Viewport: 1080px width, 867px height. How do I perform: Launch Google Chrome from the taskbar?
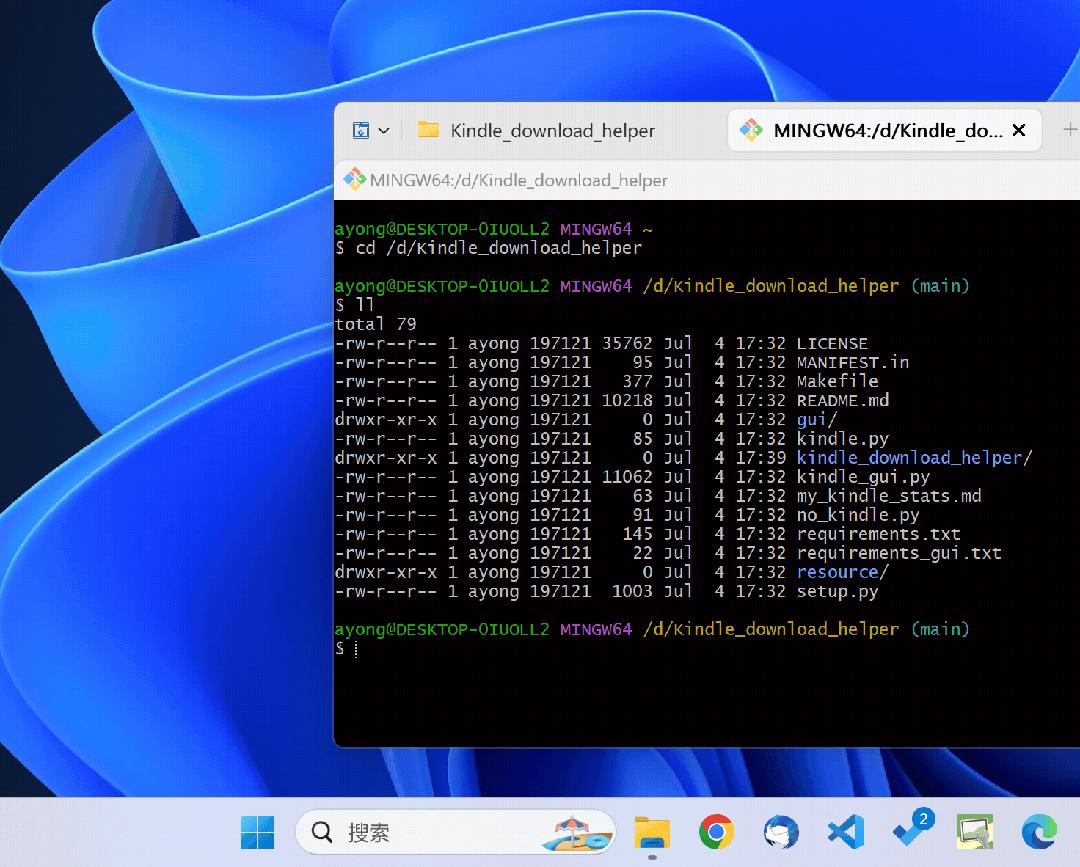716,831
